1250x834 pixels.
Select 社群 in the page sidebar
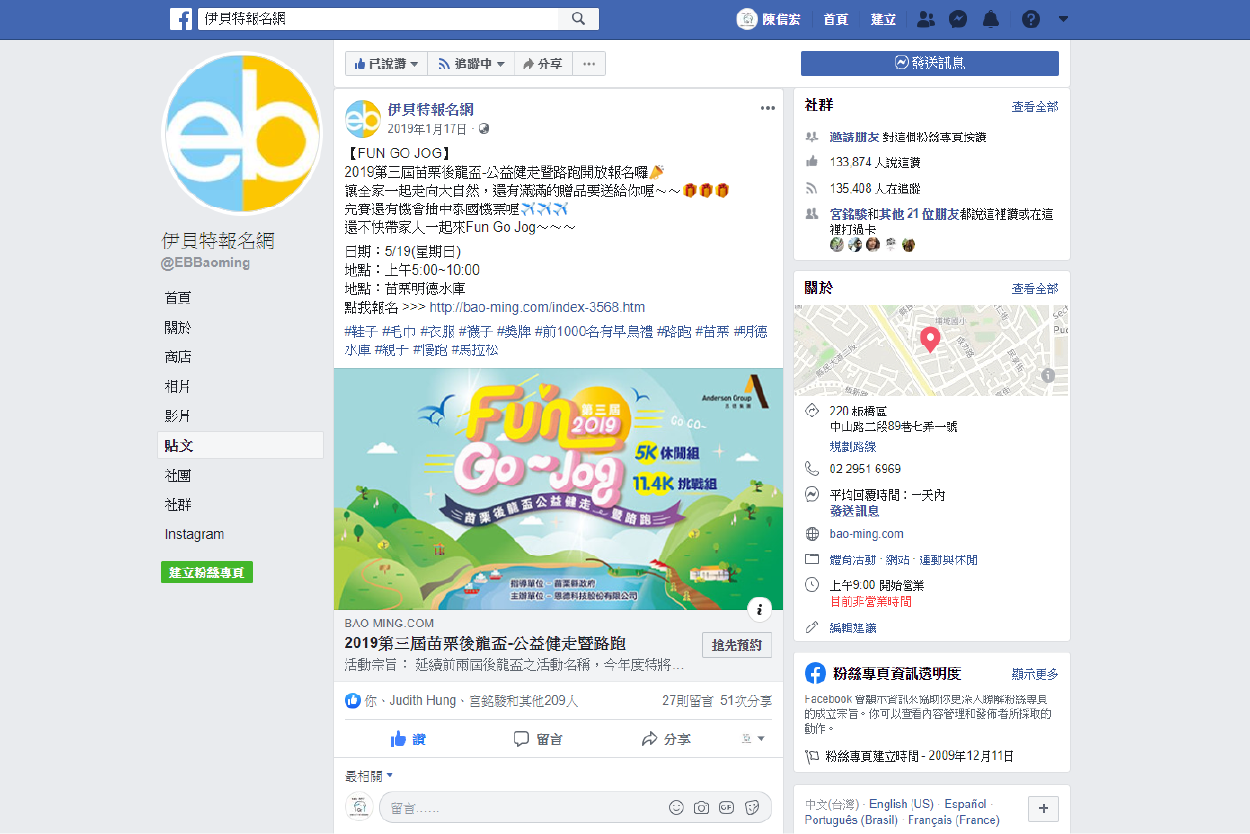tap(178, 504)
